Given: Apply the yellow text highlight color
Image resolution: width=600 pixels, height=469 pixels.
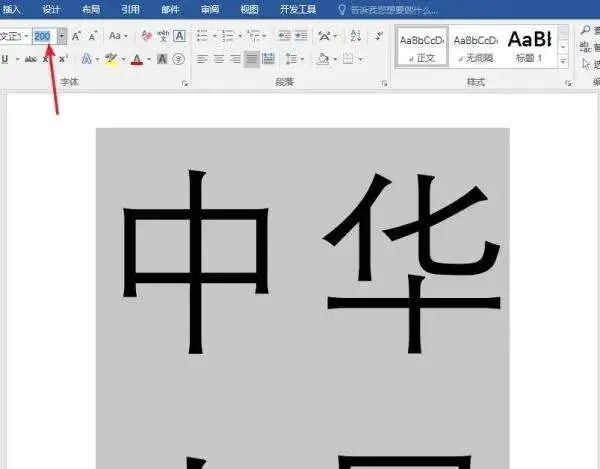Looking at the screenshot, I should (x=111, y=59).
